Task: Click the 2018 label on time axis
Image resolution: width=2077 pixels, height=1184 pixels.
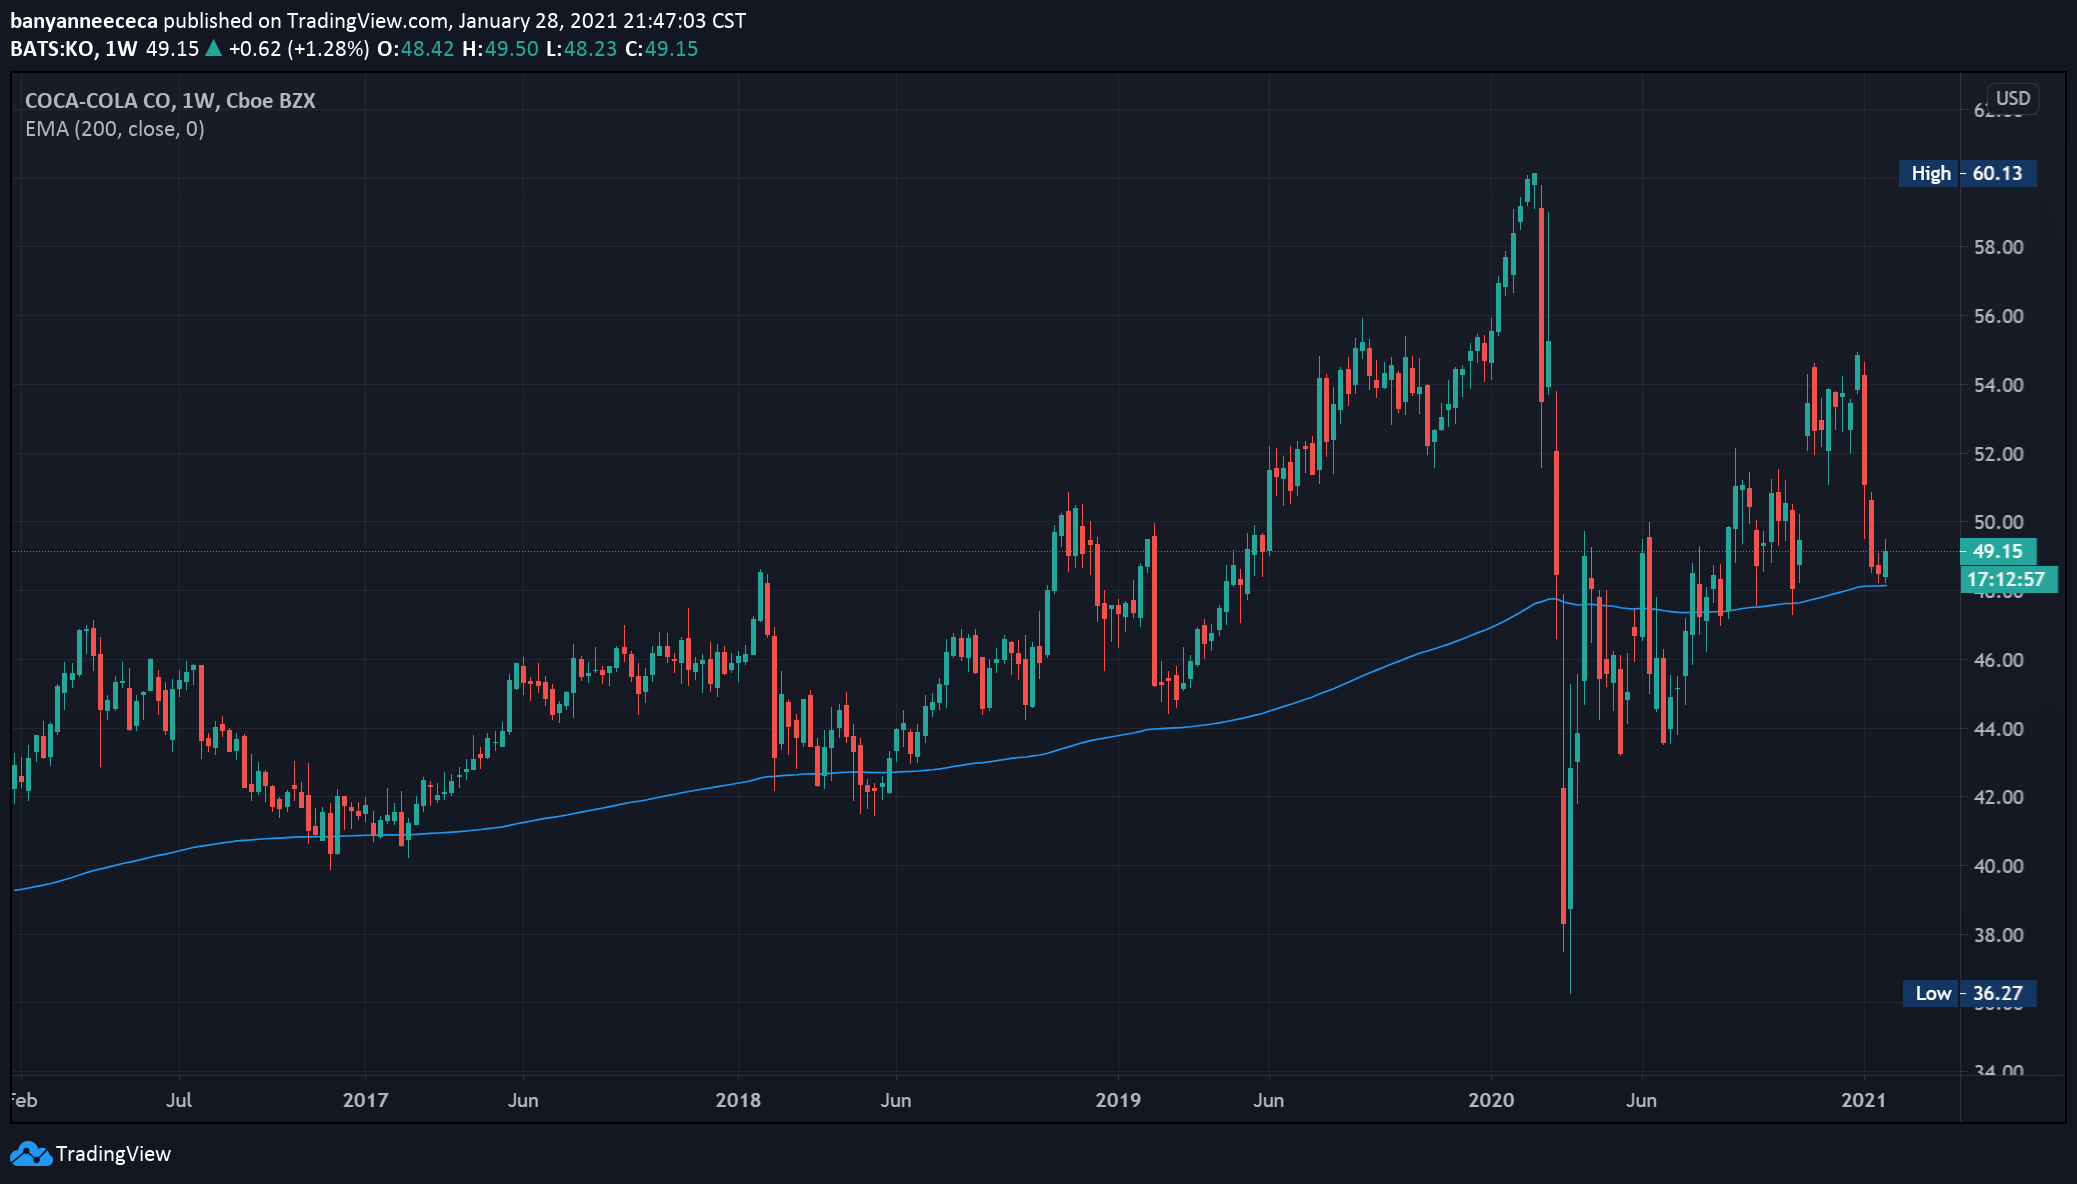Action: point(738,1100)
